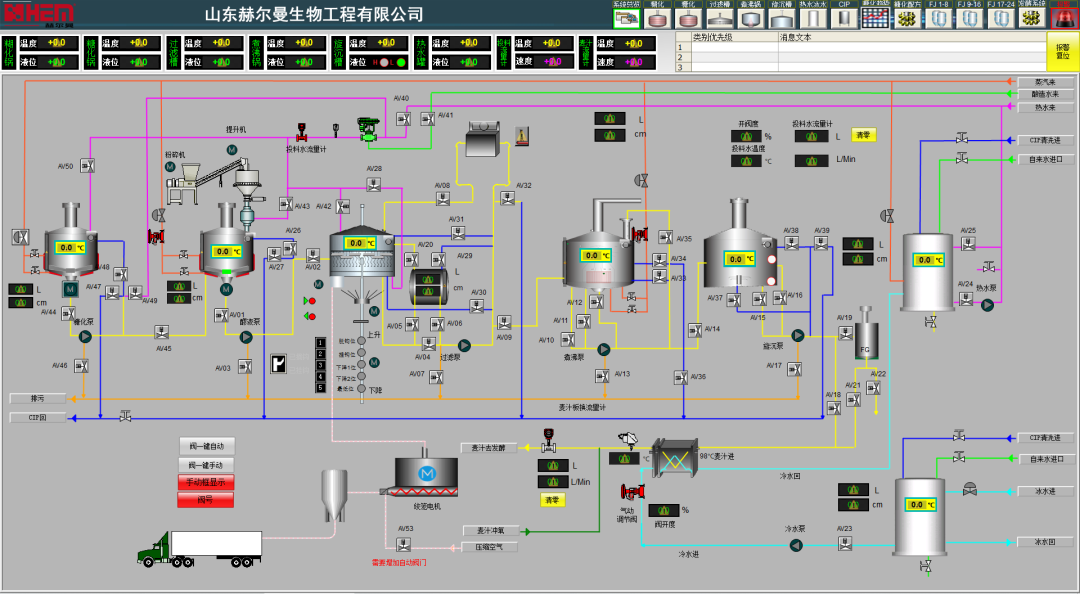Viewport: 1080px width, 594px height.
Task: Toggle valve AV25
Action: (968, 243)
